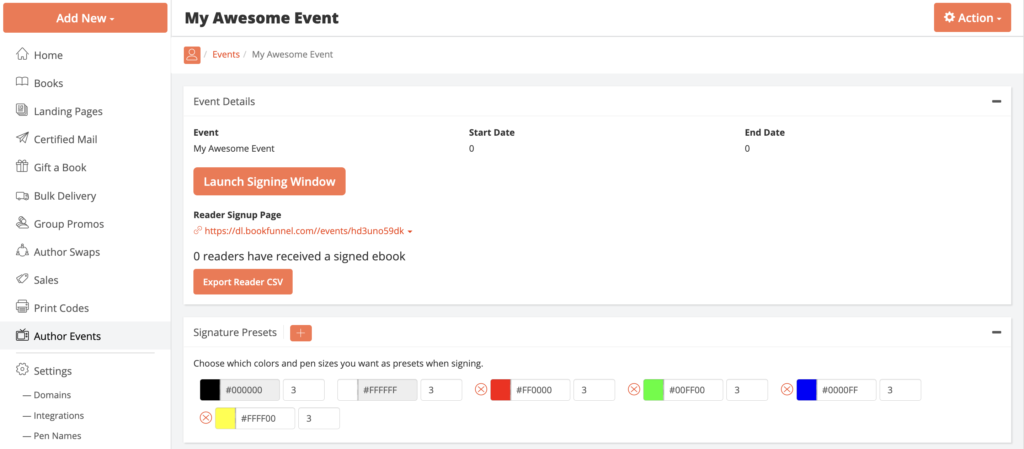Viewport: 1024px width, 449px height.
Task: Remove the green #00FF00 preset
Action: point(634,390)
